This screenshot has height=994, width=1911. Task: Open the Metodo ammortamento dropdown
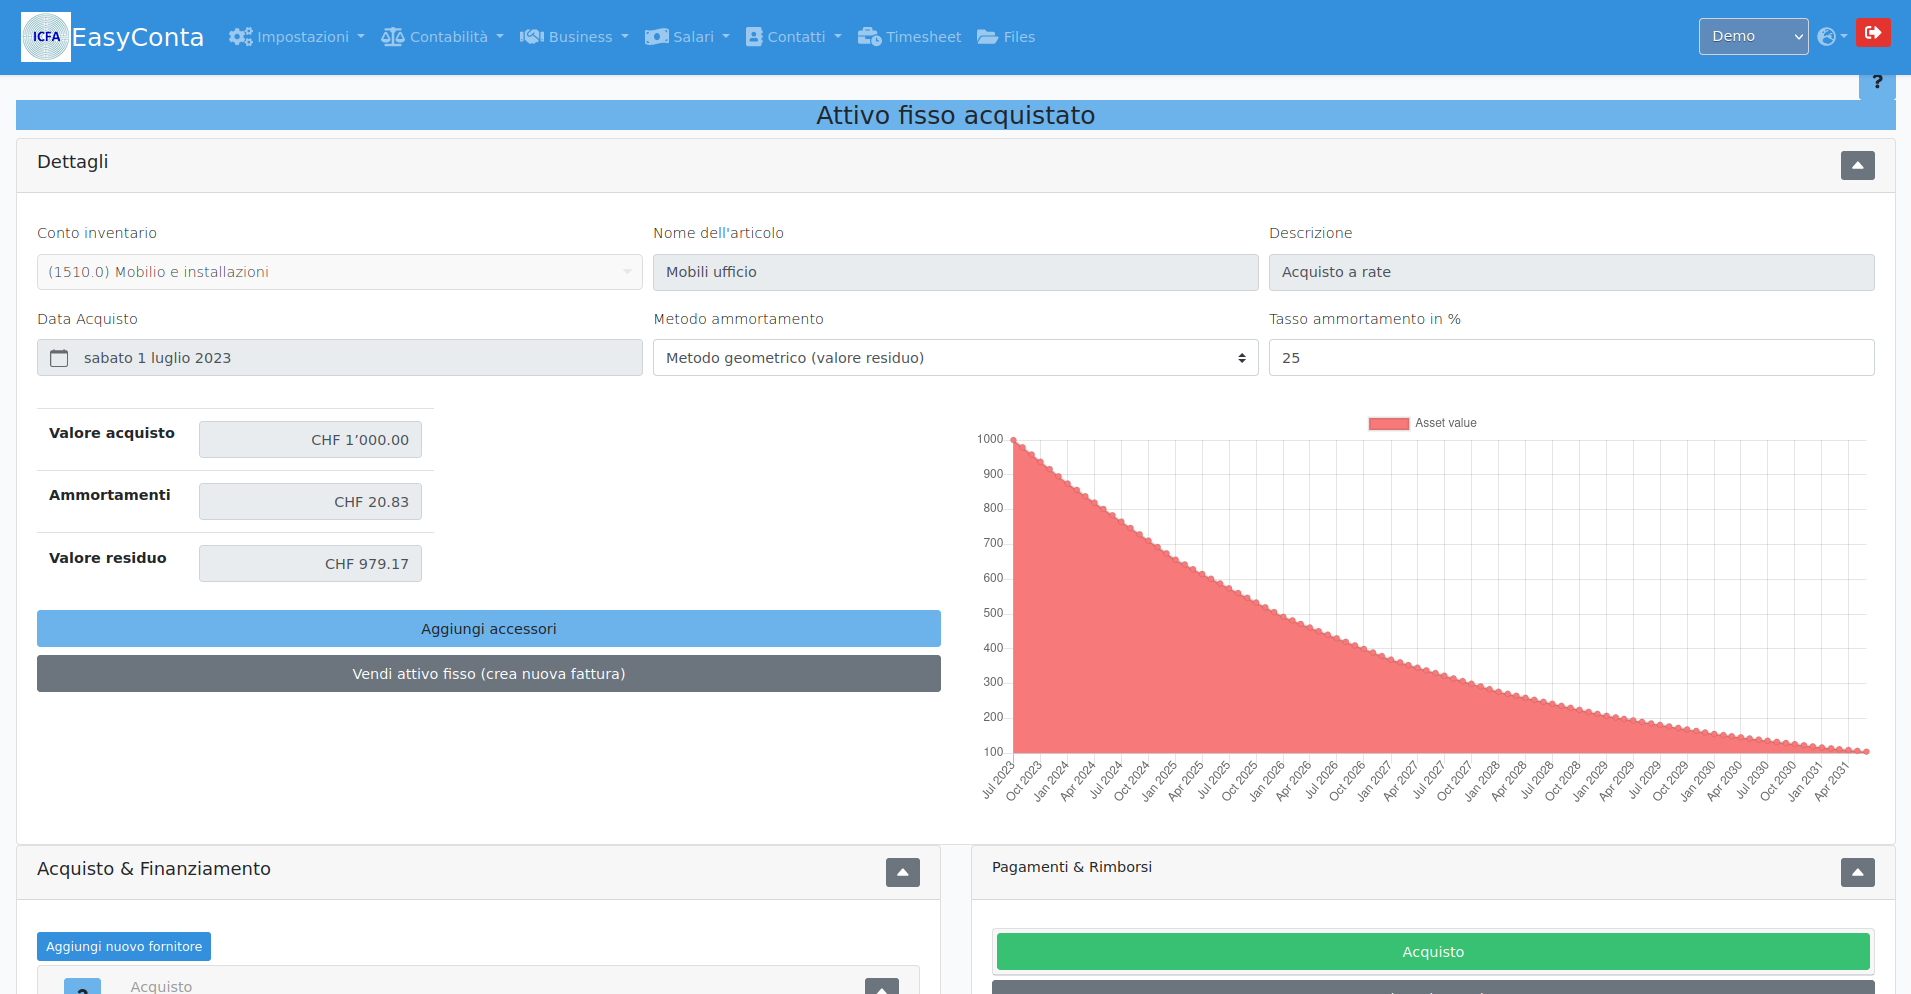point(955,358)
